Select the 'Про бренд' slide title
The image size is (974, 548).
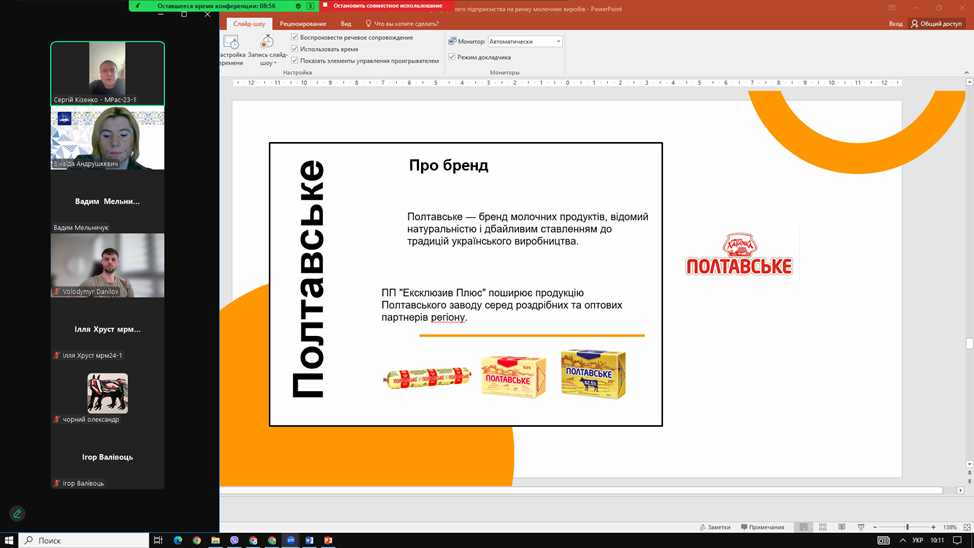tap(448, 165)
